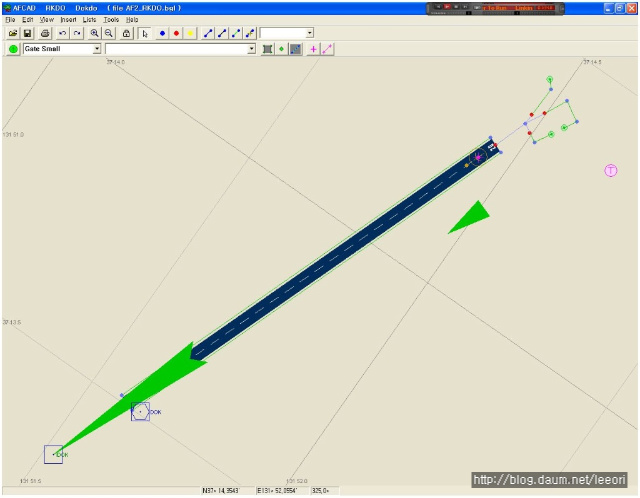The height and width of the screenshot is (498, 640).
Task: Choose the yellow node dot tool
Action: click(x=190, y=33)
